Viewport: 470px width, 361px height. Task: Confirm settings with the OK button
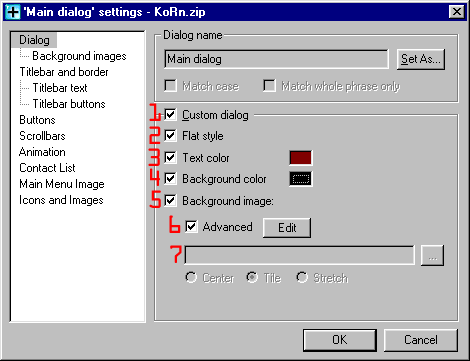click(x=340, y=340)
